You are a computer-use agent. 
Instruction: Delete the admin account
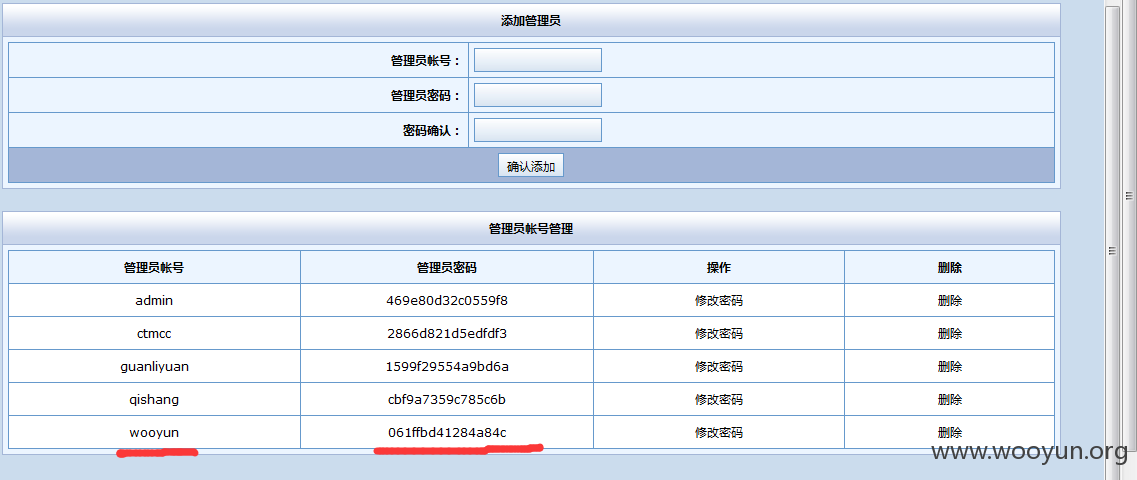(x=949, y=300)
